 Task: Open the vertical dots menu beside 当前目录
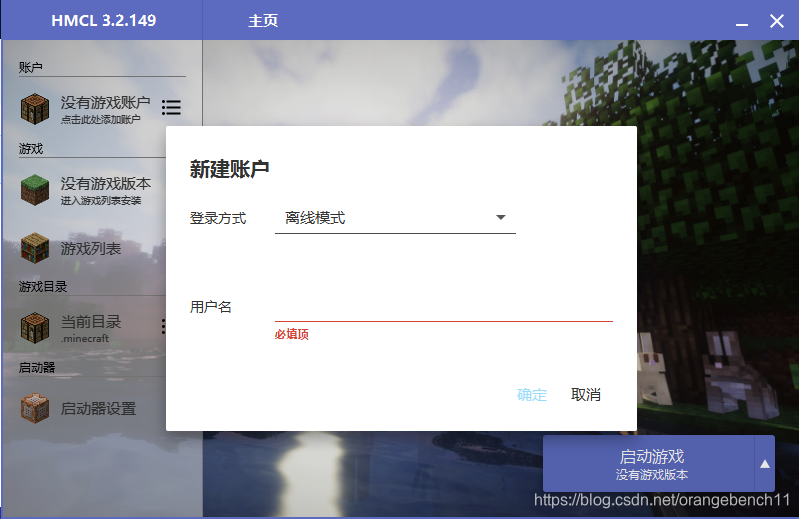pyautogui.click(x=163, y=326)
